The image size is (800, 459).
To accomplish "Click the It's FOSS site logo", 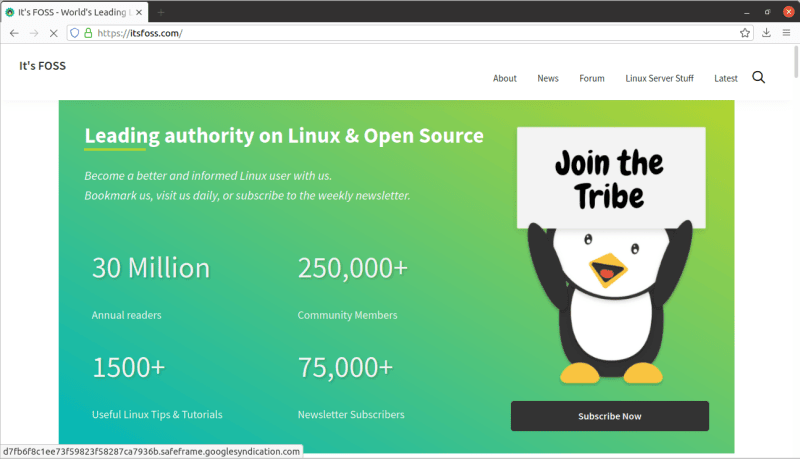I will tap(42, 66).
